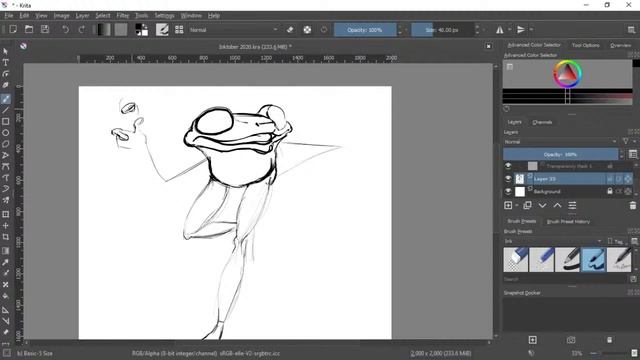Hide Layer 33 via eye icon
640x360 pixels.
(508, 179)
